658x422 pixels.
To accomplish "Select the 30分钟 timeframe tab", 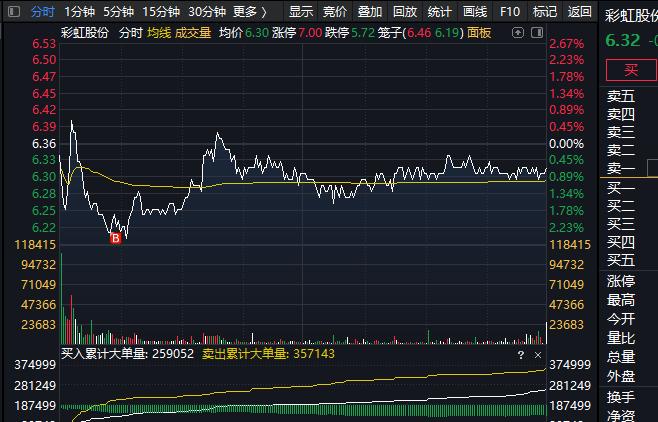I will (x=206, y=12).
